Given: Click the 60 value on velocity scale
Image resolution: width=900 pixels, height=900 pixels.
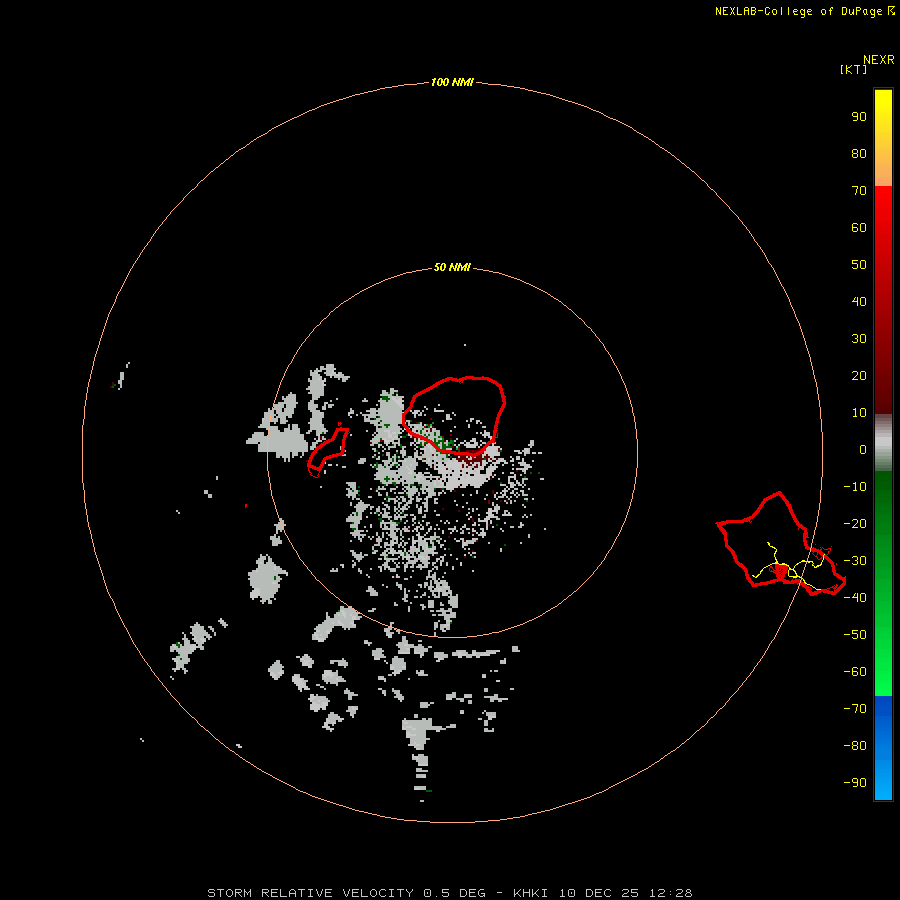Looking at the screenshot, I should click(x=859, y=227).
